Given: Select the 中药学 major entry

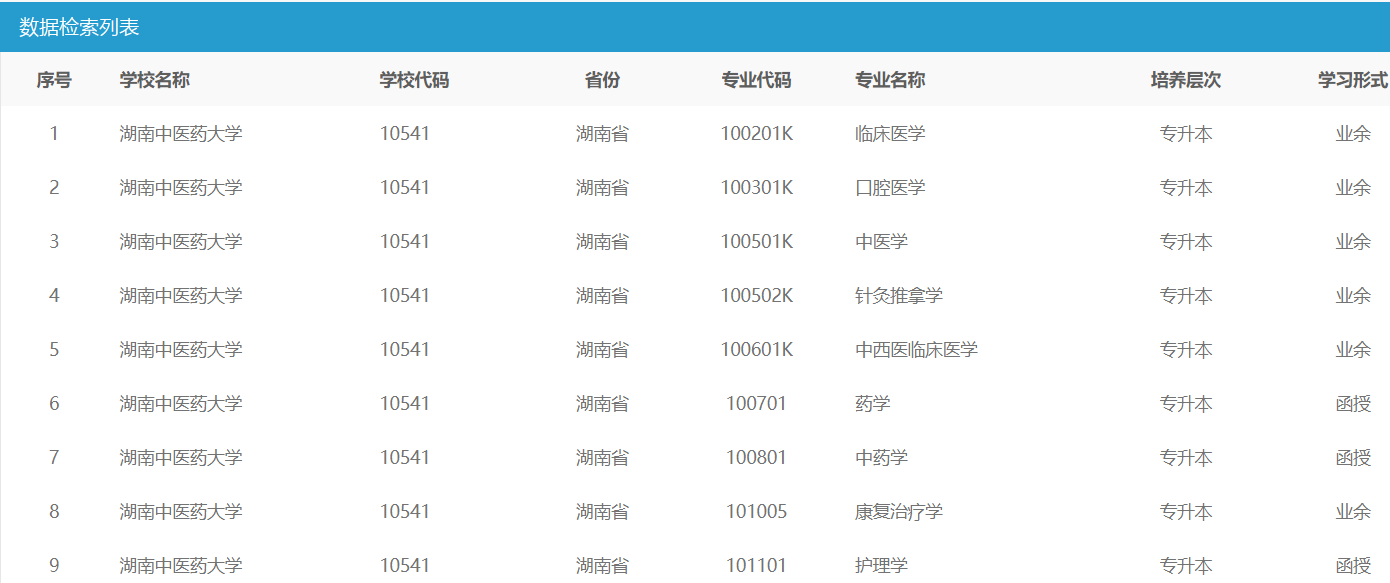Looking at the screenshot, I should (881, 458).
